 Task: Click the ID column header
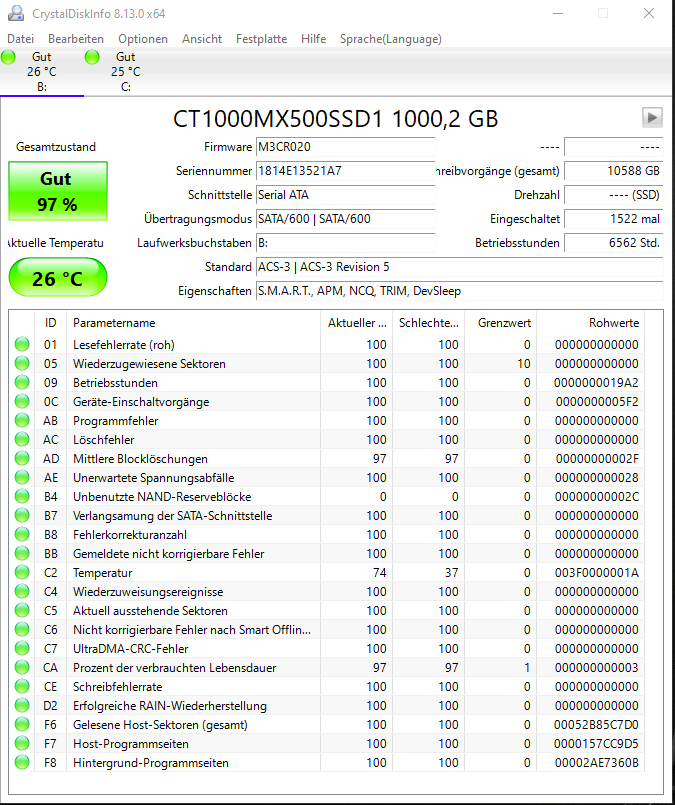click(50, 323)
